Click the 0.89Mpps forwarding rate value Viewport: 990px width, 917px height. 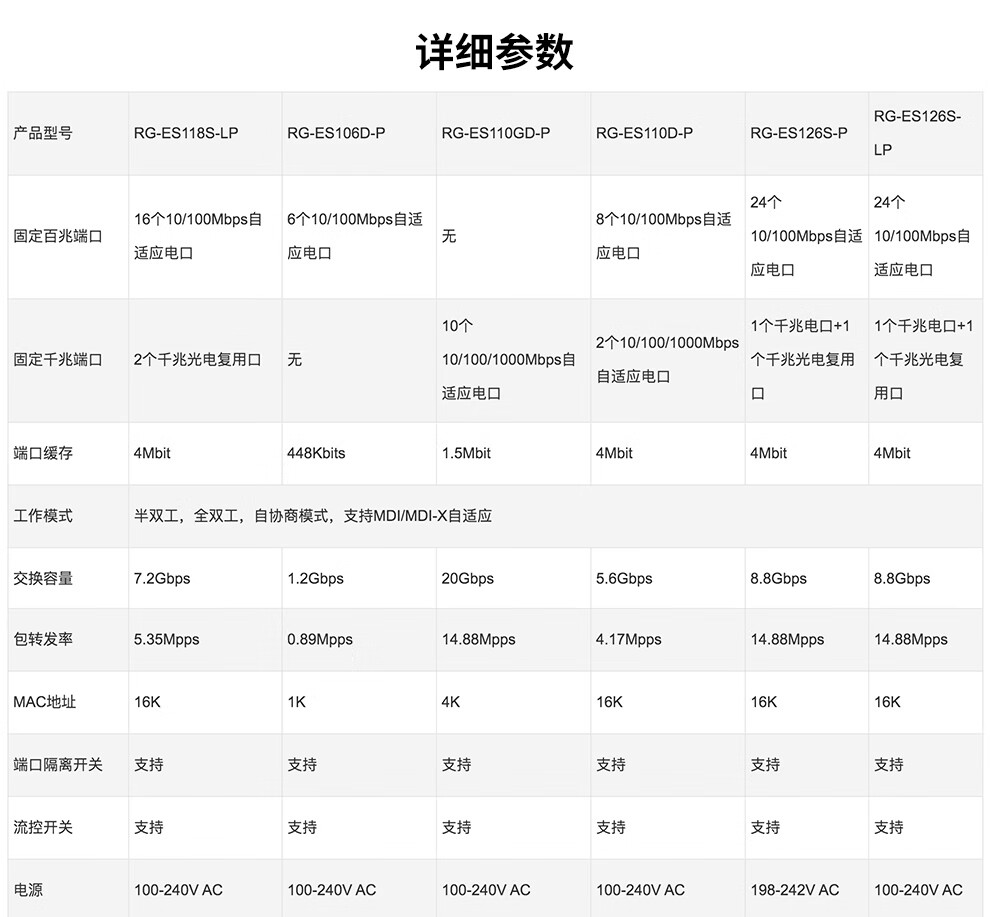click(320, 640)
